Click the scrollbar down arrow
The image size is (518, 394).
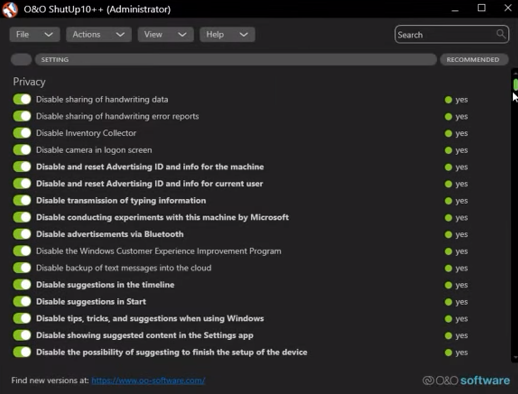pyautogui.click(x=515, y=358)
